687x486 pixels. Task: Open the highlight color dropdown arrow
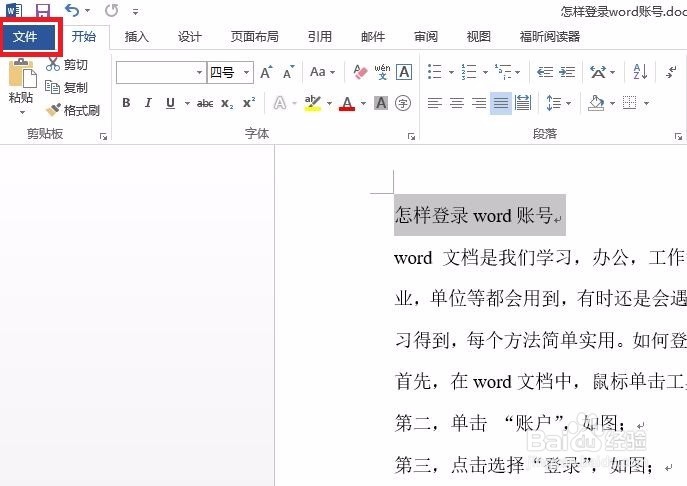tap(329, 103)
